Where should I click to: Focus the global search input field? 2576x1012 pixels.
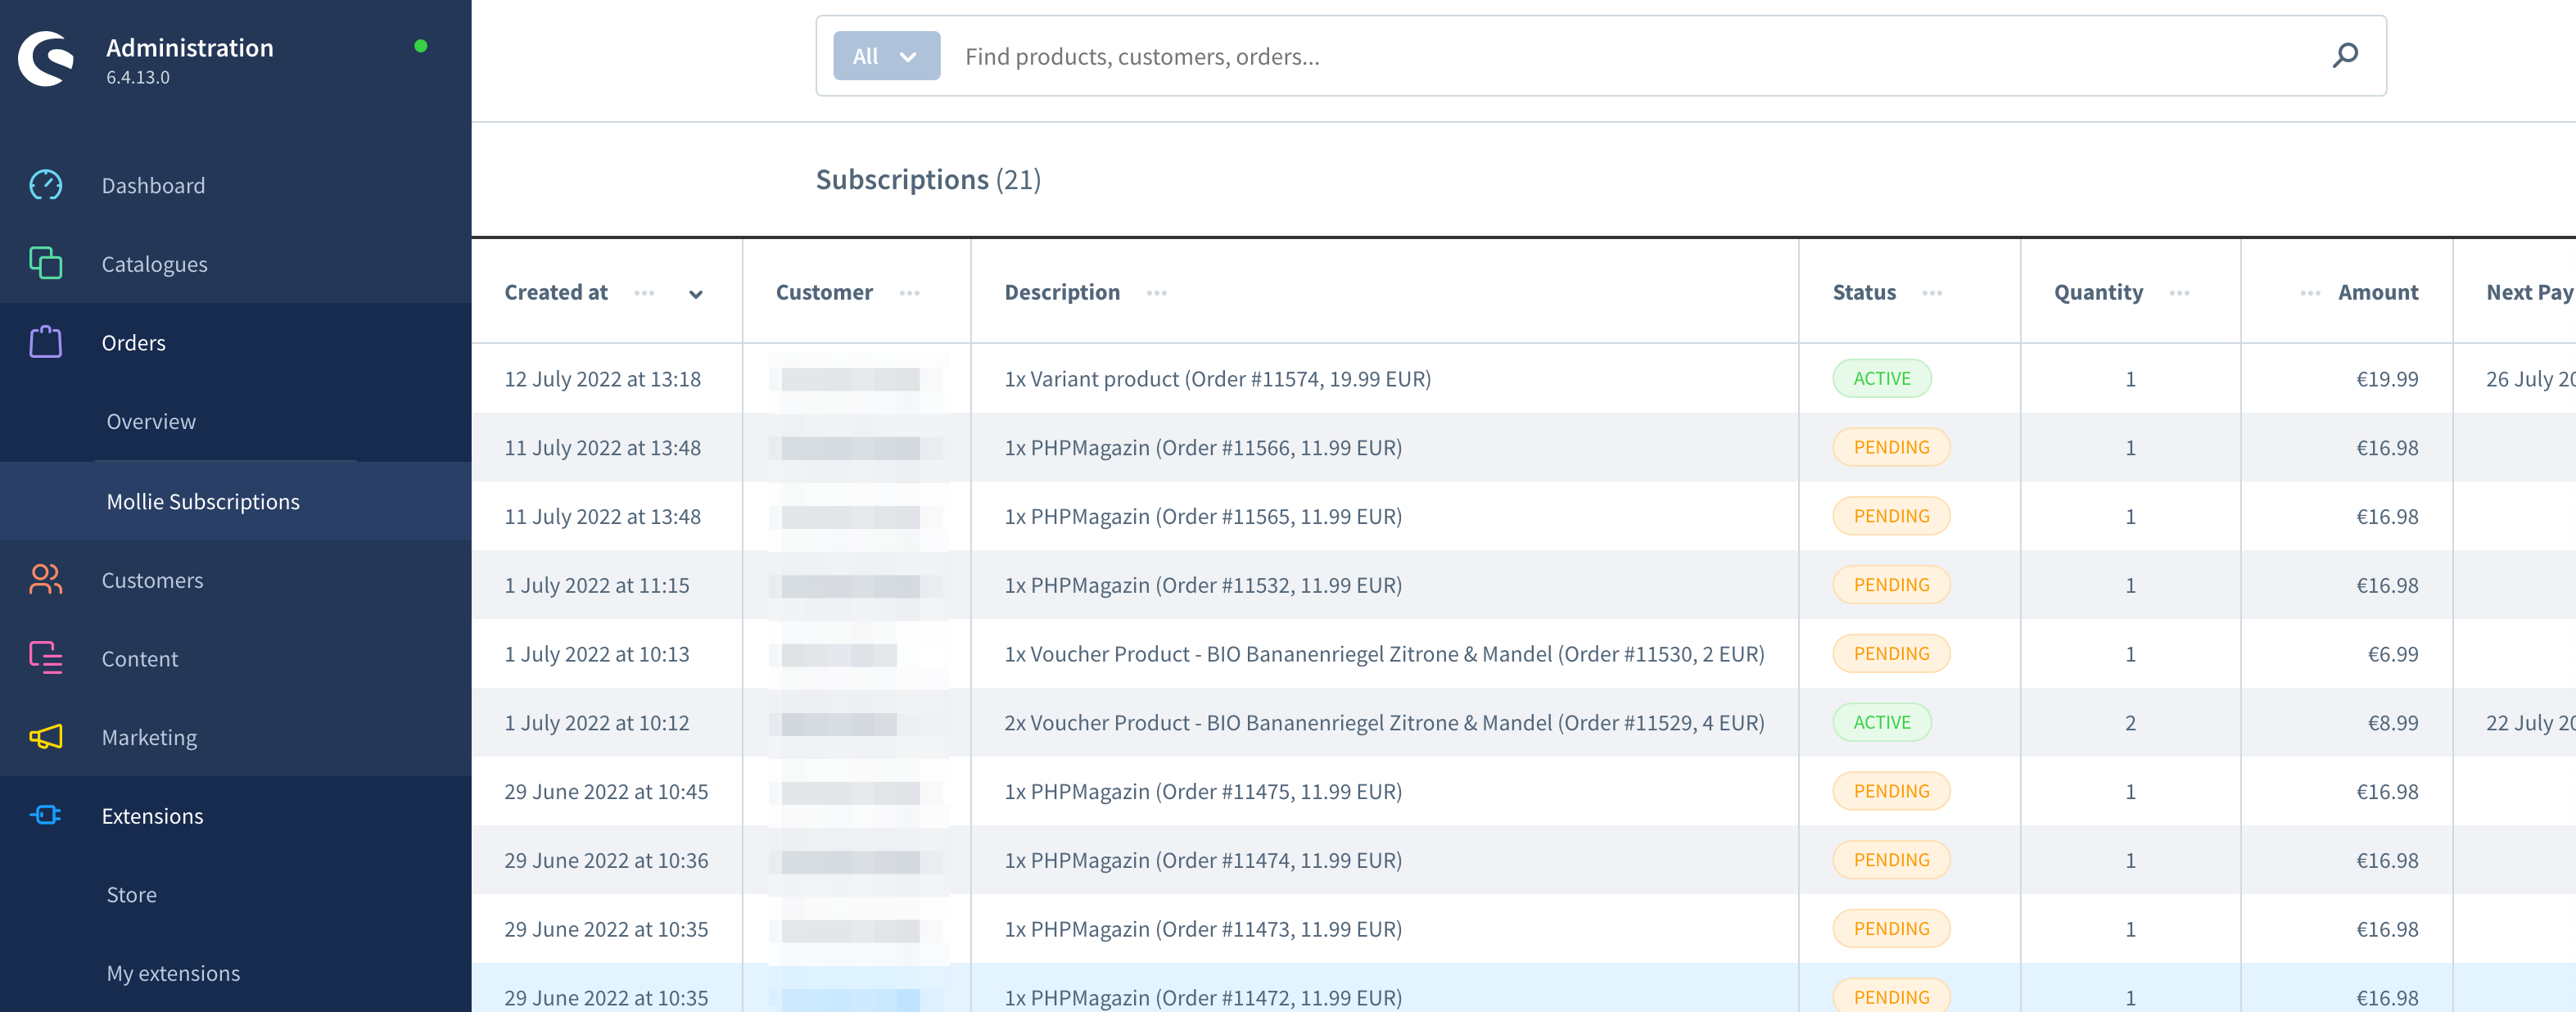click(x=1600, y=56)
